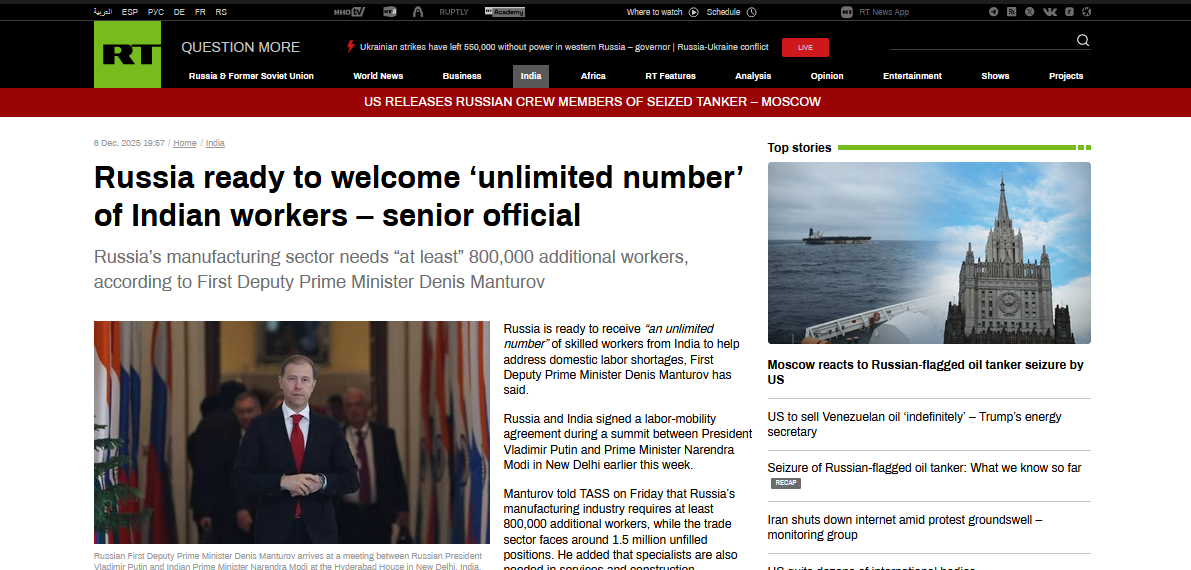Open Opinion section
This screenshot has width=1191, height=570.
(827, 76)
